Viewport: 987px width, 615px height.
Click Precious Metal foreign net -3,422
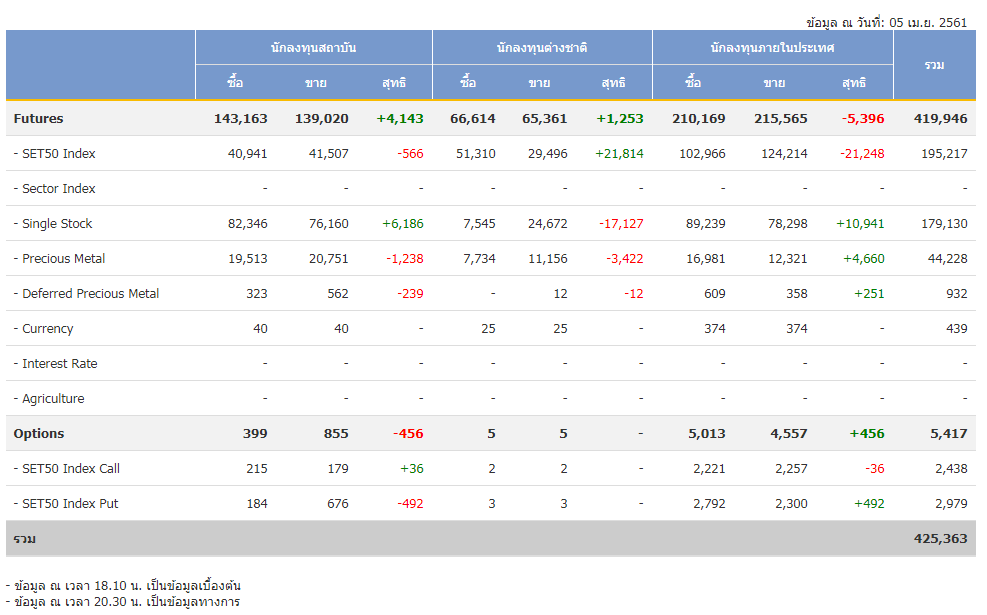[x=624, y=259]
